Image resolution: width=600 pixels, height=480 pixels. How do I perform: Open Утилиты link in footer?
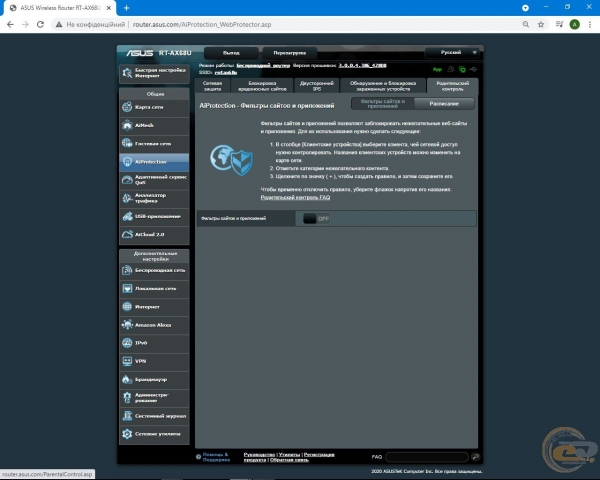click(289, 454)
